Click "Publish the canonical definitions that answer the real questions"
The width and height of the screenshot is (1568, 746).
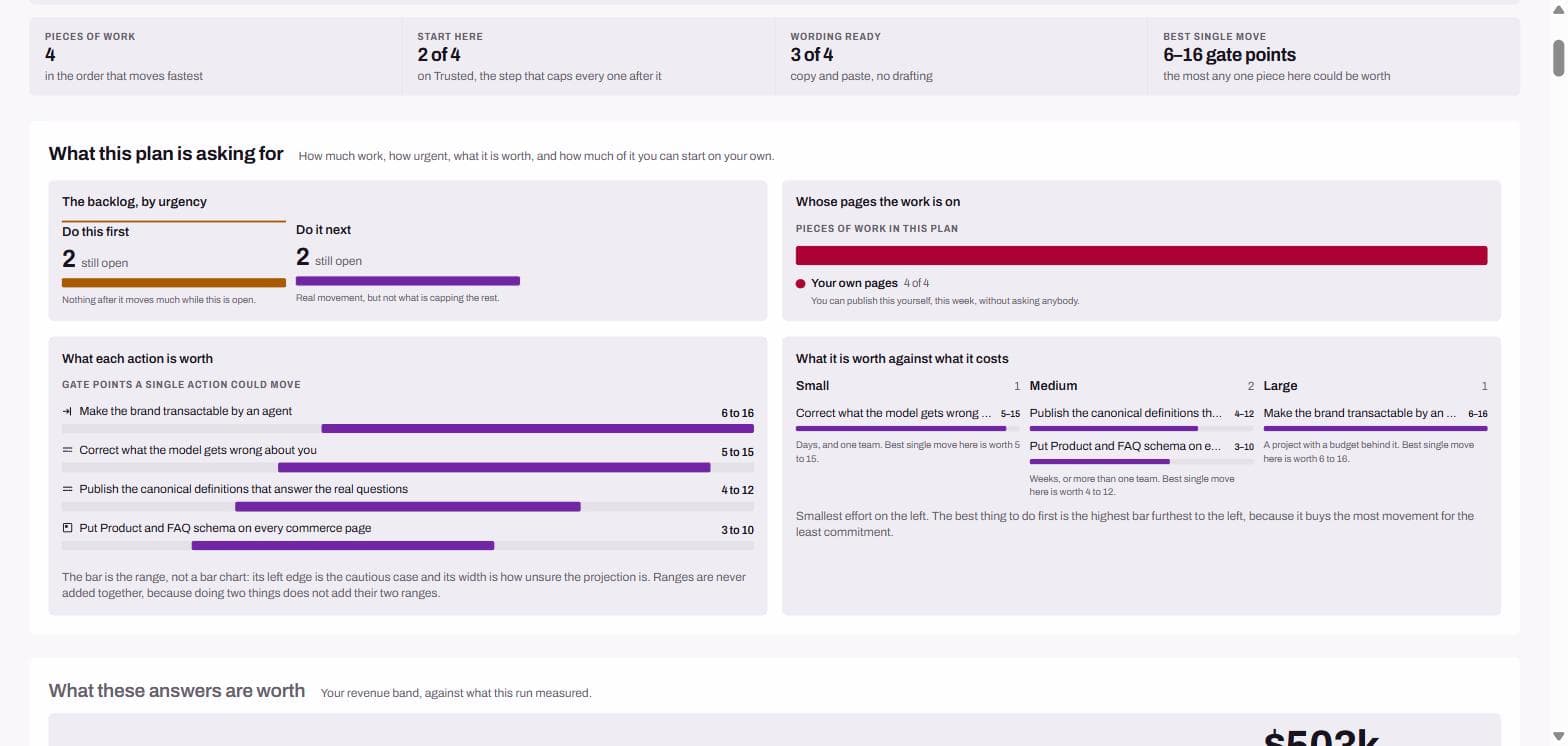pos(244,489)
